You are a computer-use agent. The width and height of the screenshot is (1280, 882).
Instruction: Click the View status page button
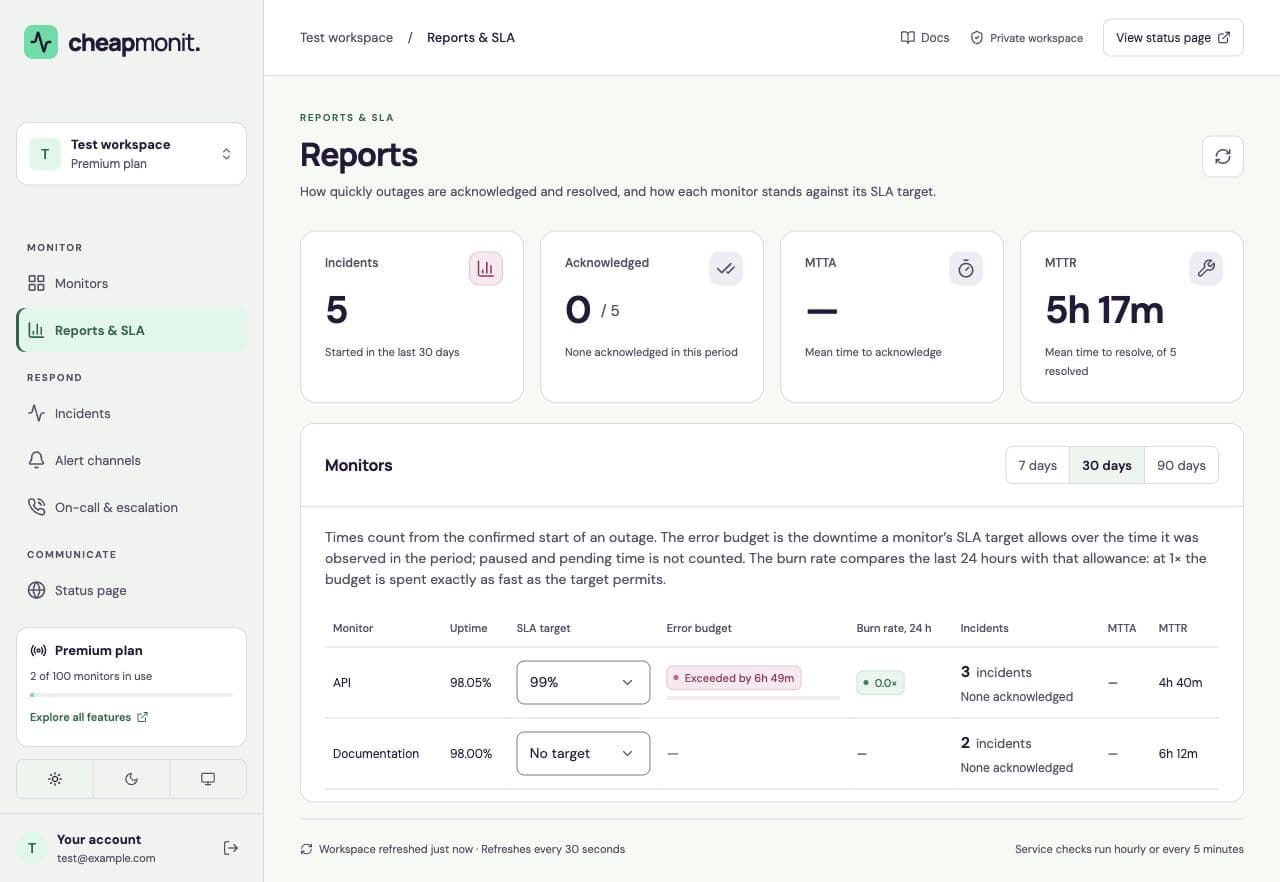[x=1173, y=38]
